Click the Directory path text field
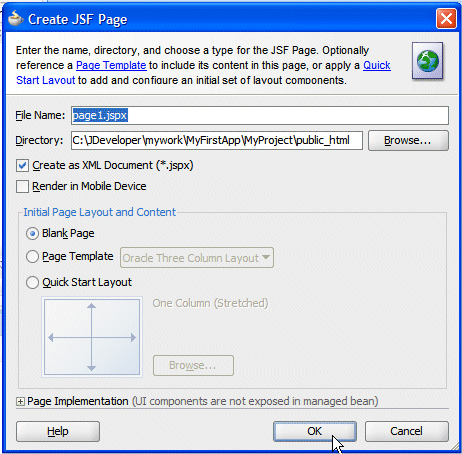This screenshot has width=462, height=454. [217, 140]
